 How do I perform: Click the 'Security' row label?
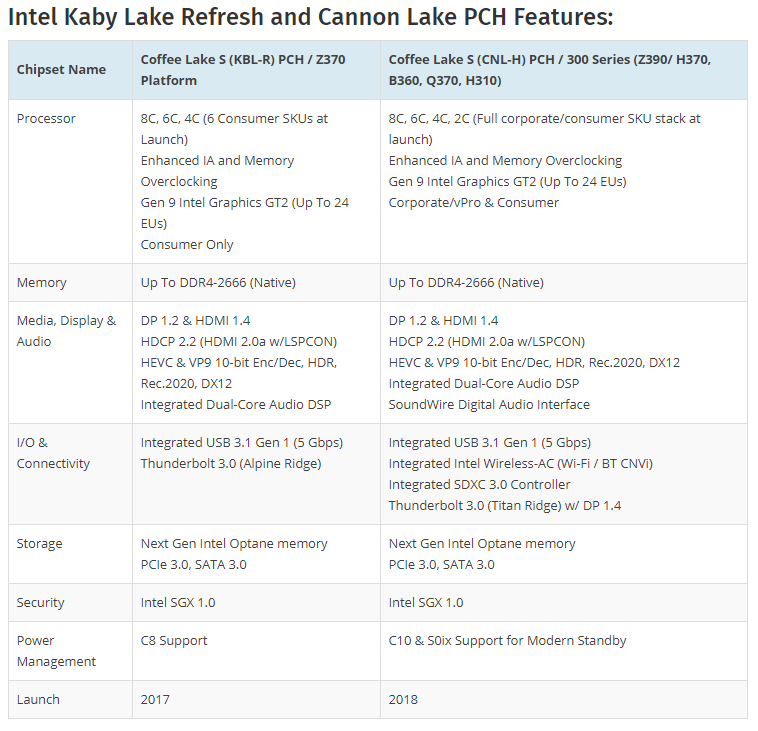(x=41, y=603)
